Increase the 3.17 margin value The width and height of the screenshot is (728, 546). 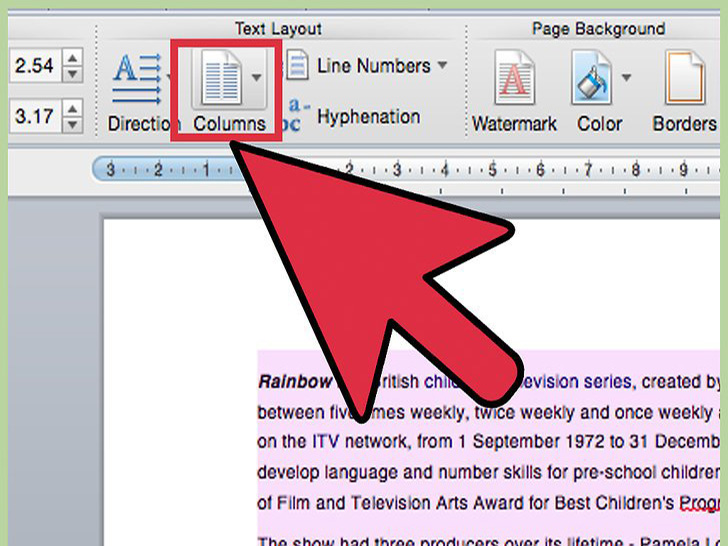click(72, 108)
